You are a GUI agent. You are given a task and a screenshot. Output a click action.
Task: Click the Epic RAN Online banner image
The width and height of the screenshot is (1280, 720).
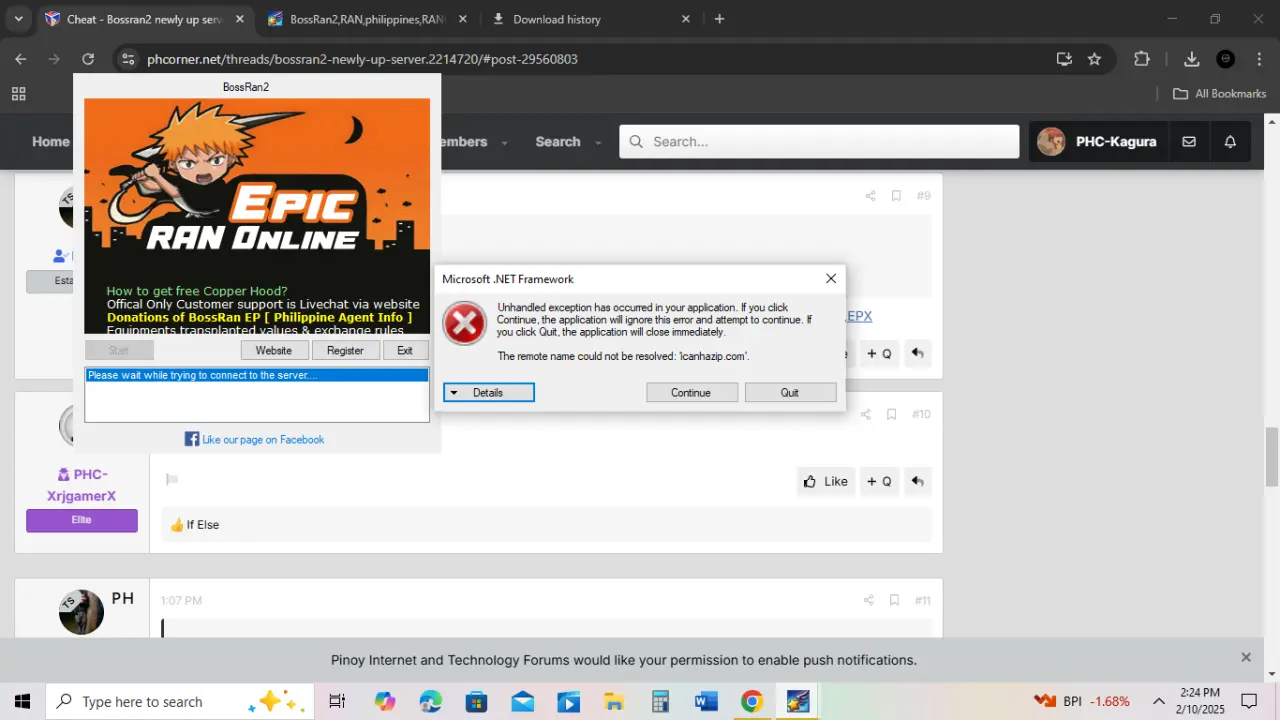(257, 215)
